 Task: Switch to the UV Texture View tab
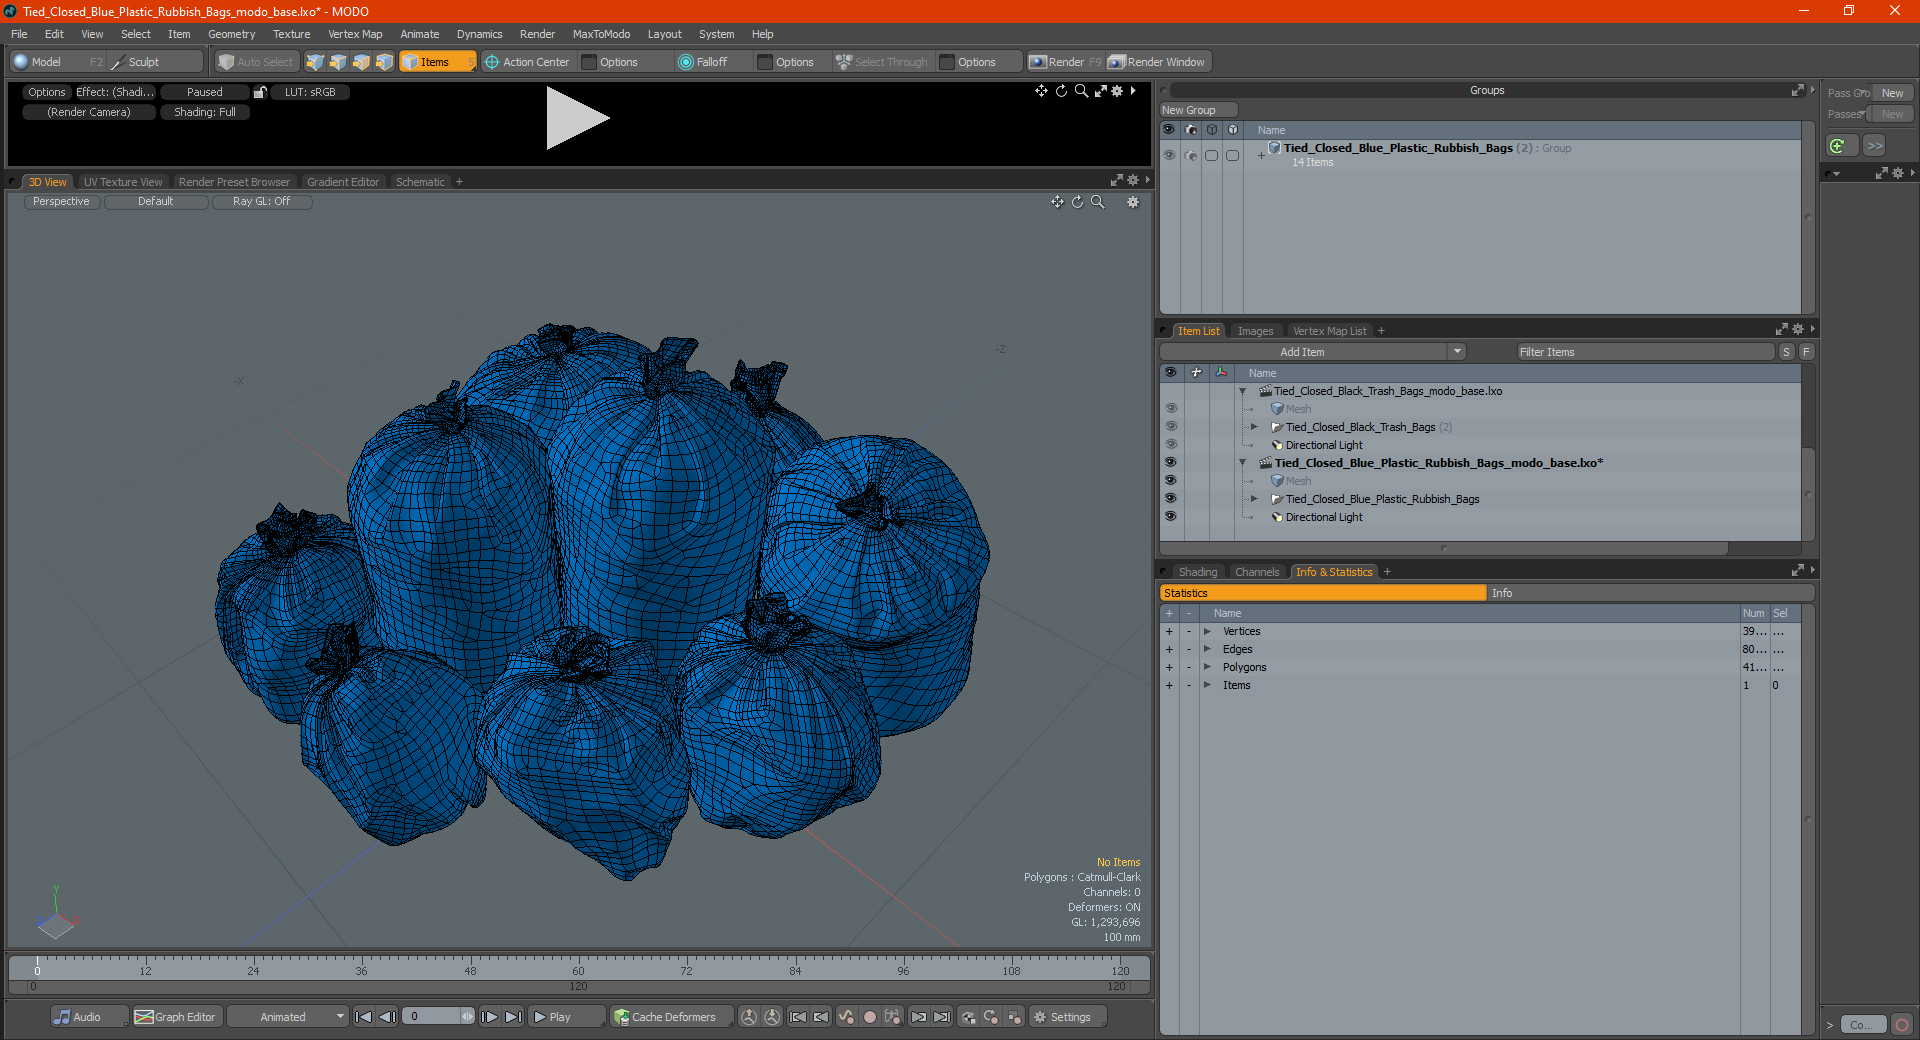[x=123, y=182]
